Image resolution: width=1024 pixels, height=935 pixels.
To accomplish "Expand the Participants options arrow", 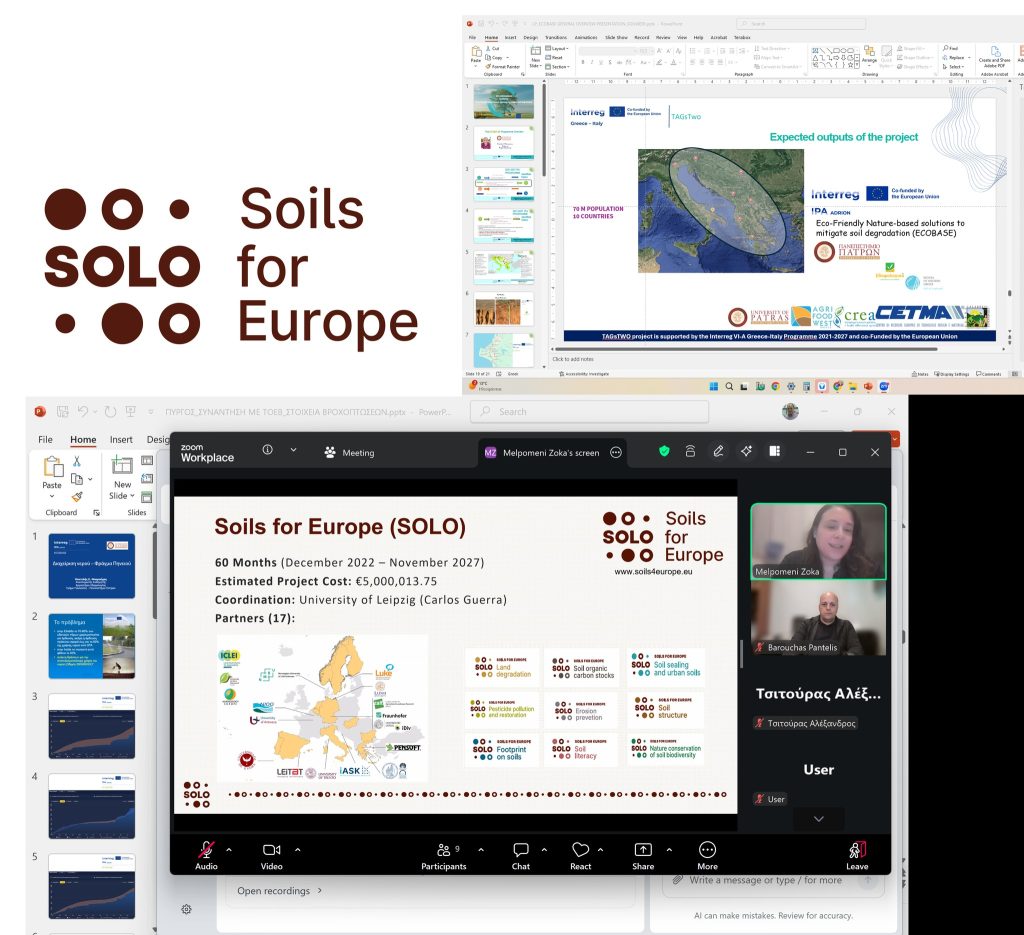I will pos(481,849).
